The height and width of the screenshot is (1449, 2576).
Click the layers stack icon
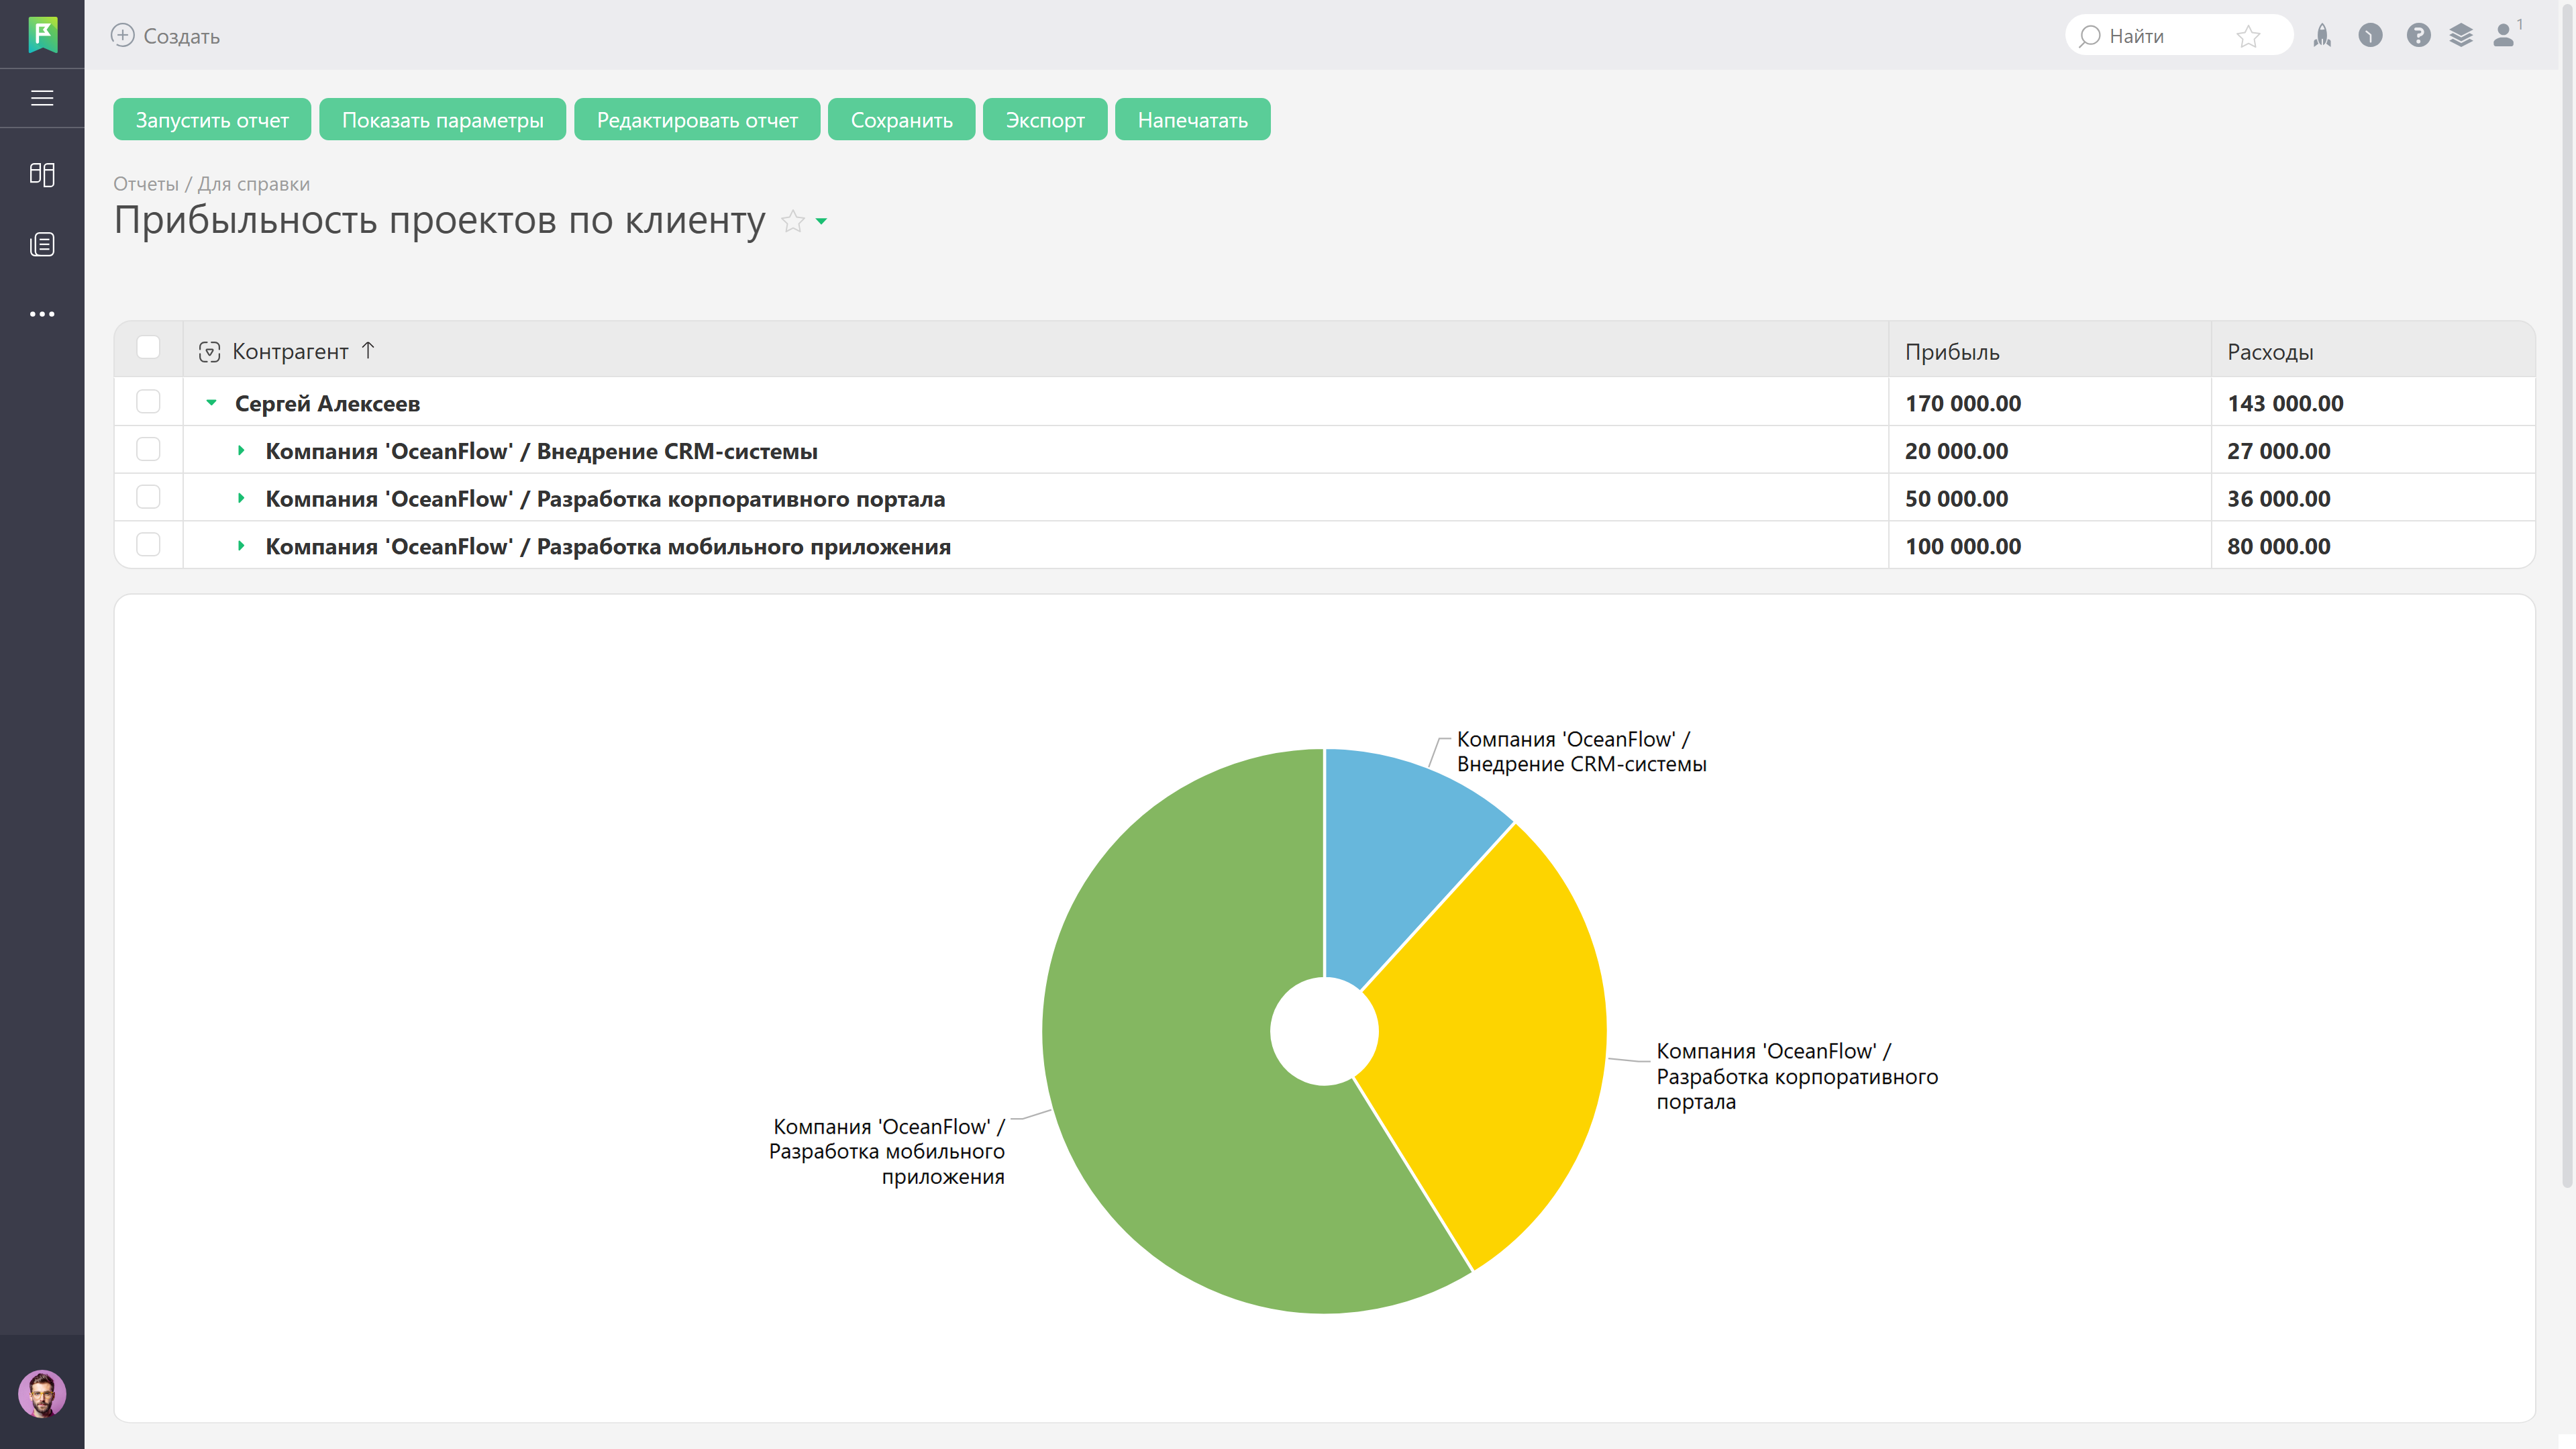[x=2461, y=36]
